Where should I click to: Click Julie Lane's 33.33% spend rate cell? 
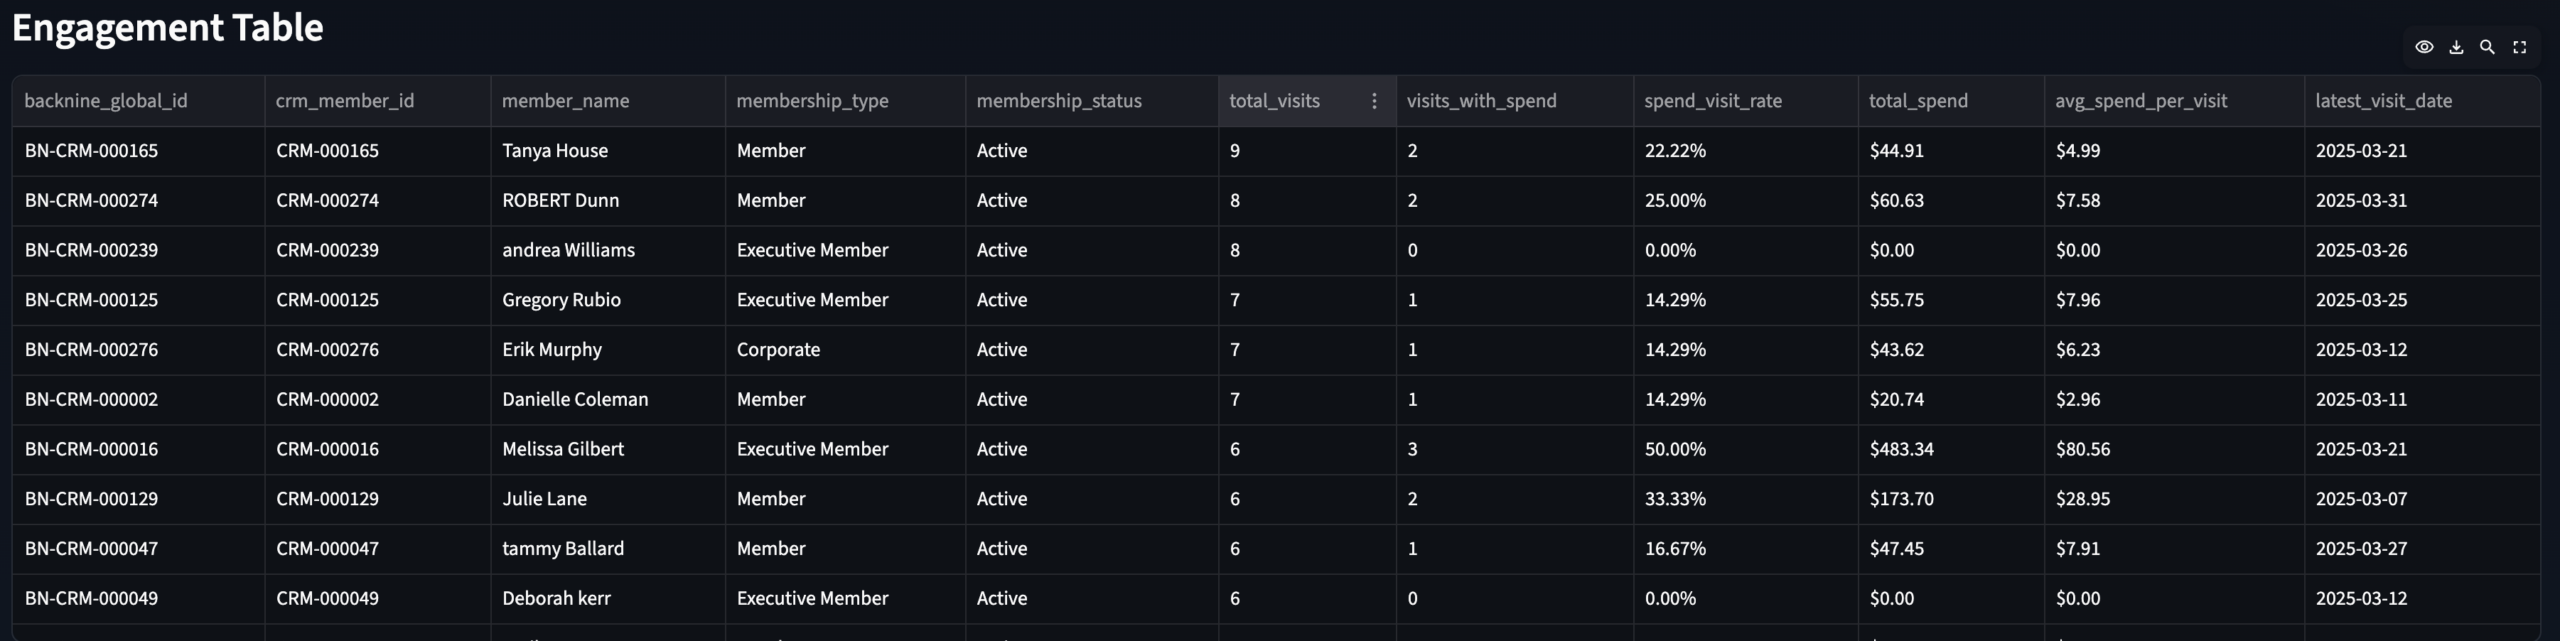pos(1675,499)
